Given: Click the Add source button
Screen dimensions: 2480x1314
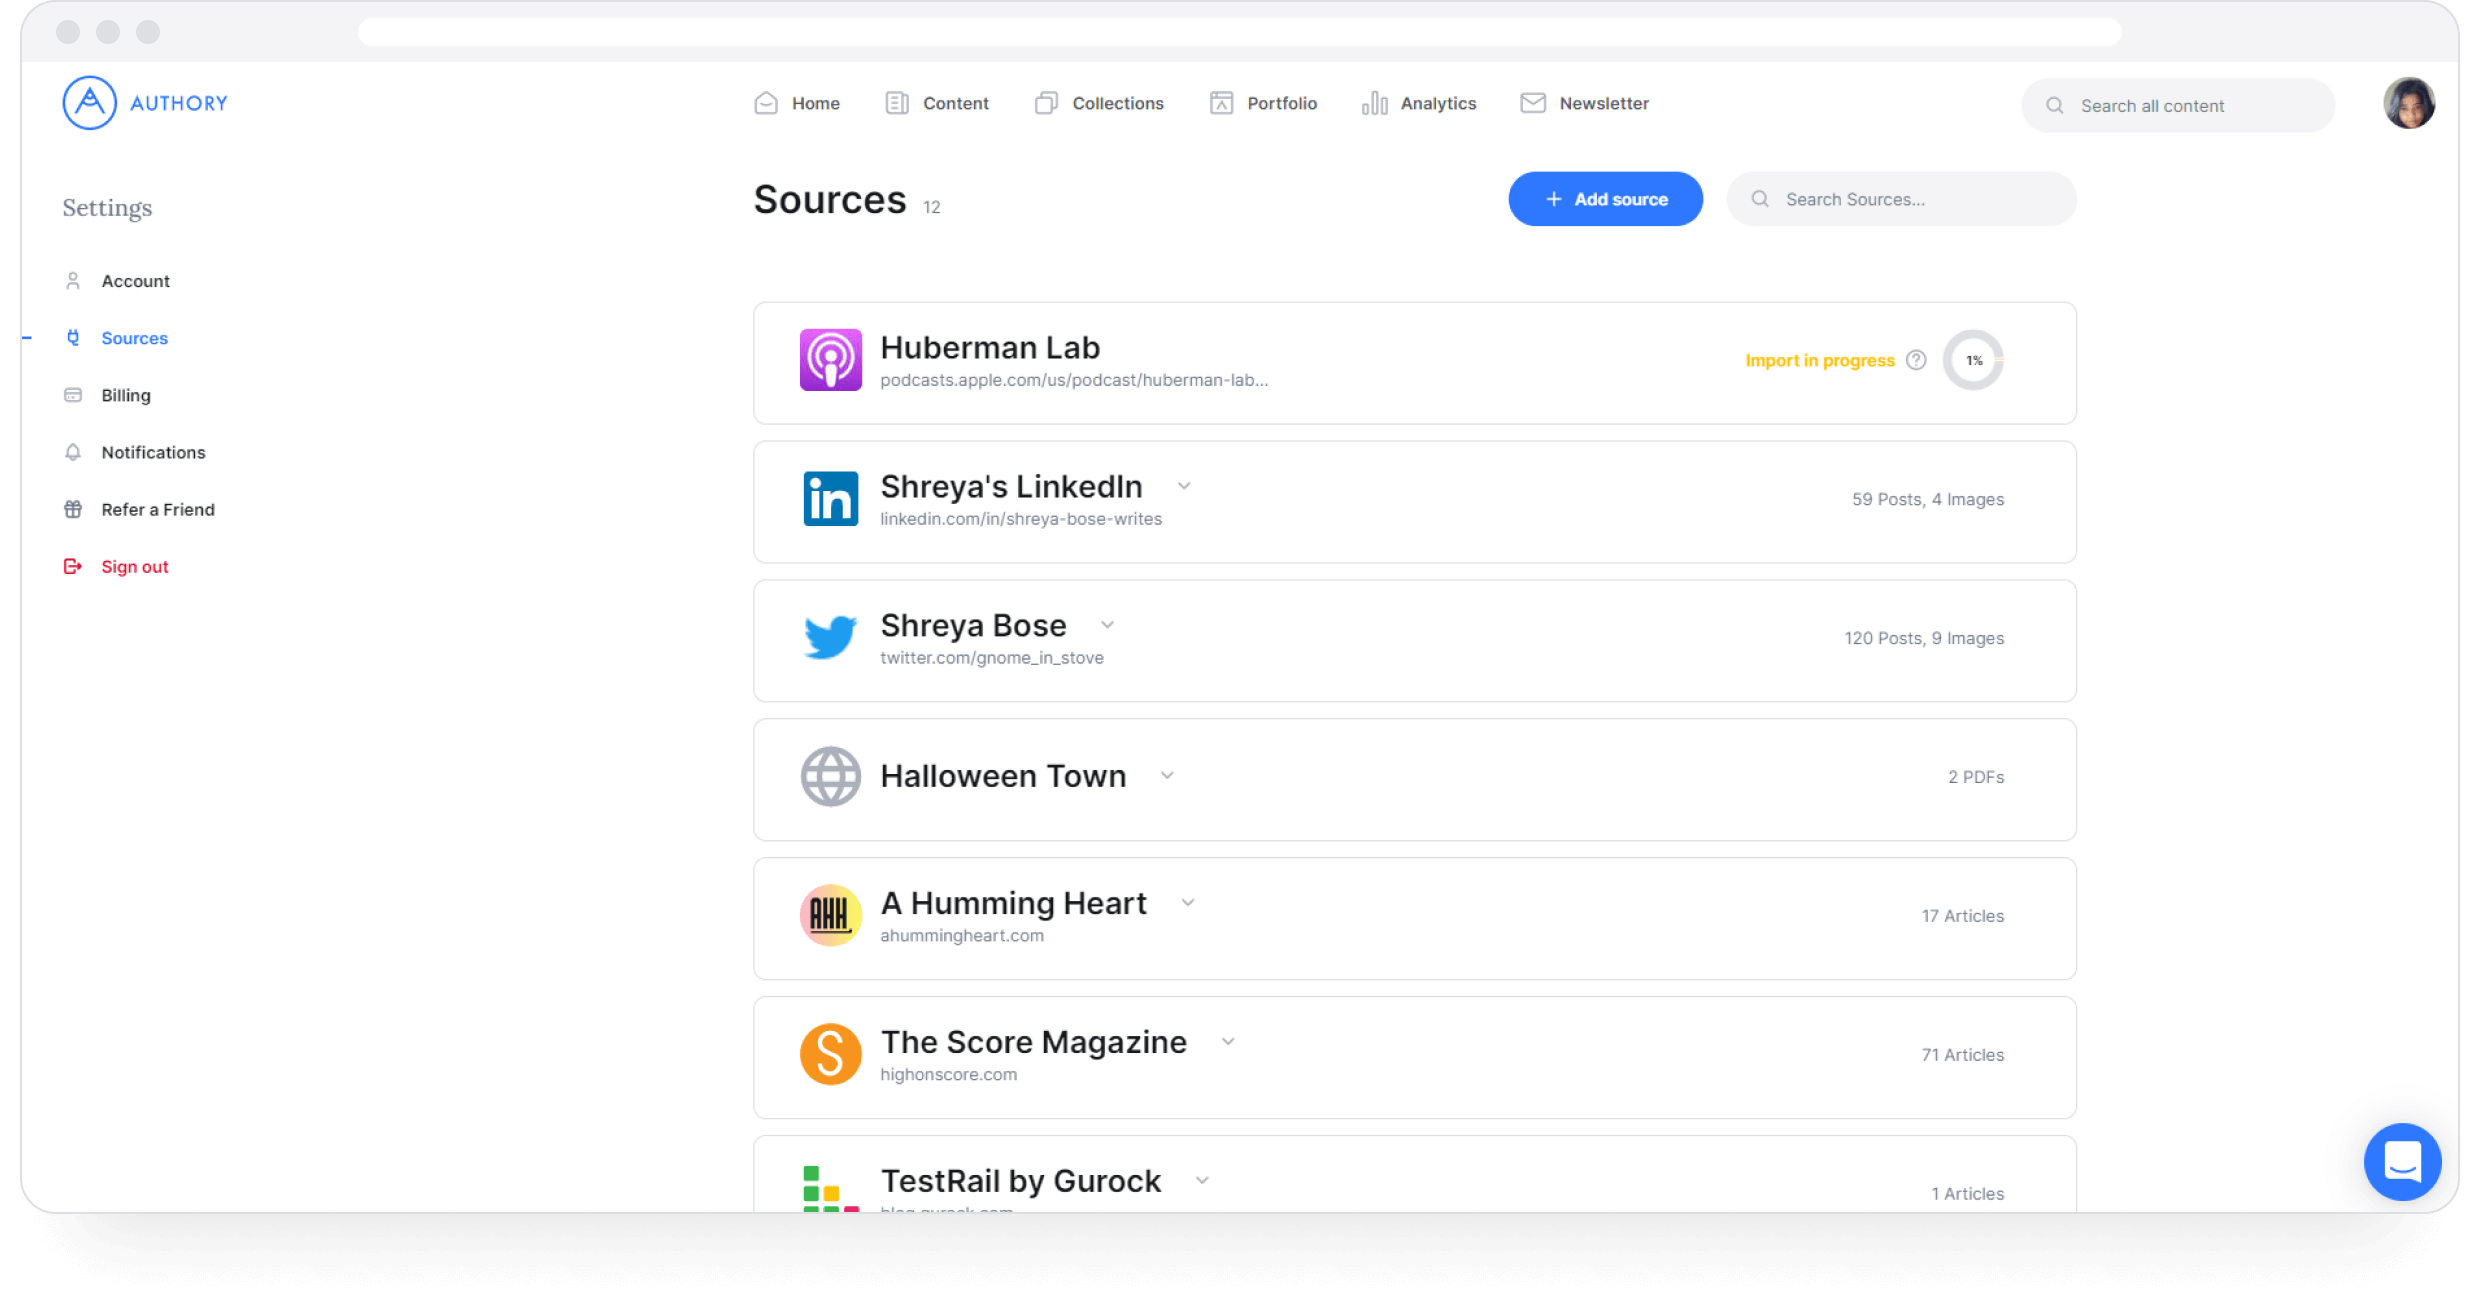Looking at the screenshot, I should 1605,199.
